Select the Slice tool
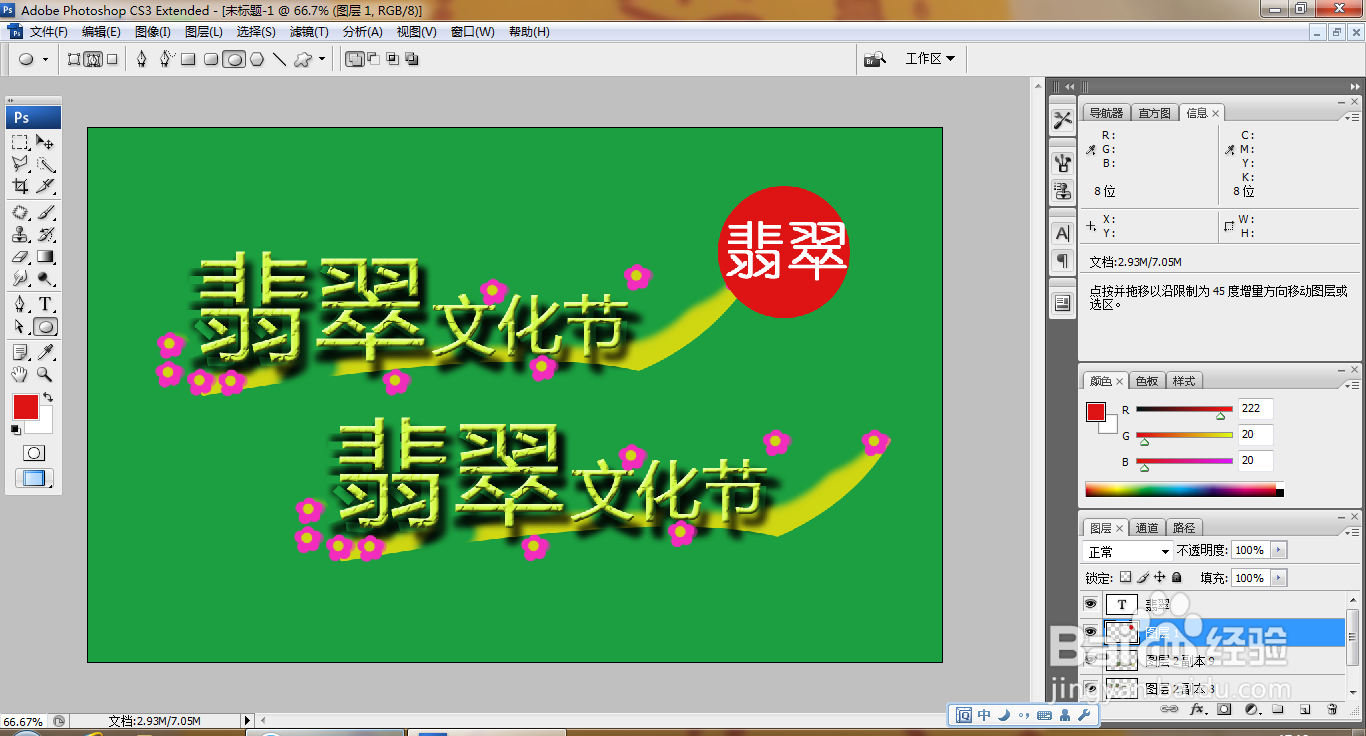 [46, 186]
